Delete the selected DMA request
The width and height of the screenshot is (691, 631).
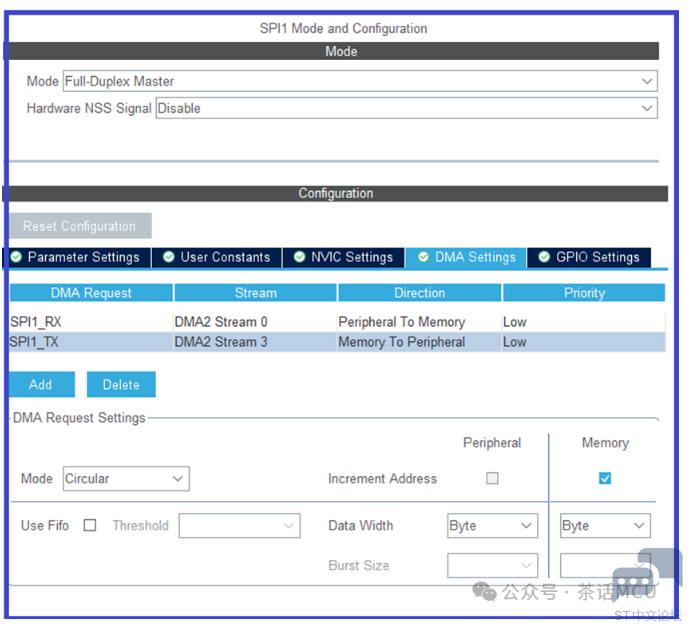pyautogui.click(x=121, y=384)
